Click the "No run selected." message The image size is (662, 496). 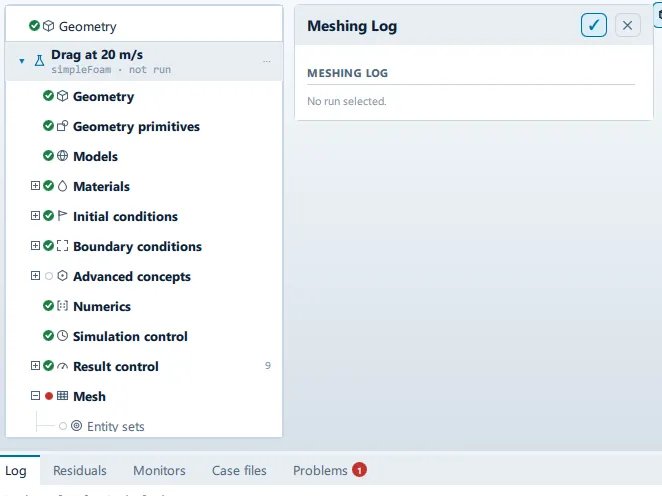347,101
